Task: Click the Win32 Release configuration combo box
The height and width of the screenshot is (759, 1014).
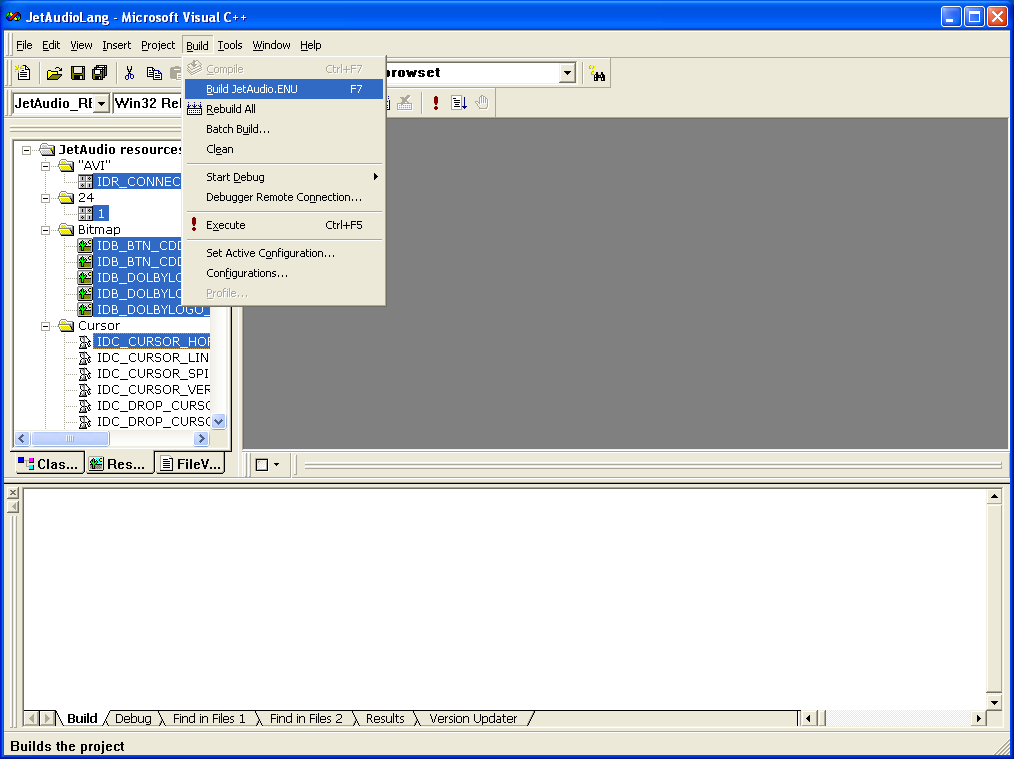Action: tap(147, 103)
